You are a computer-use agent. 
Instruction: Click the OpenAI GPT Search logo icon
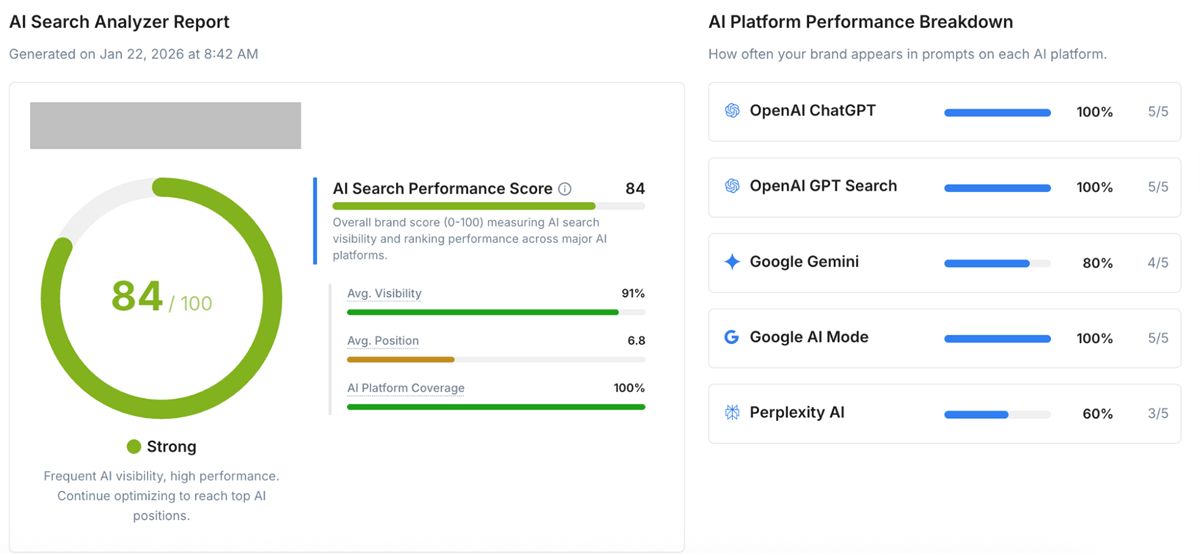pyautogui.click(x=732, y=186)
